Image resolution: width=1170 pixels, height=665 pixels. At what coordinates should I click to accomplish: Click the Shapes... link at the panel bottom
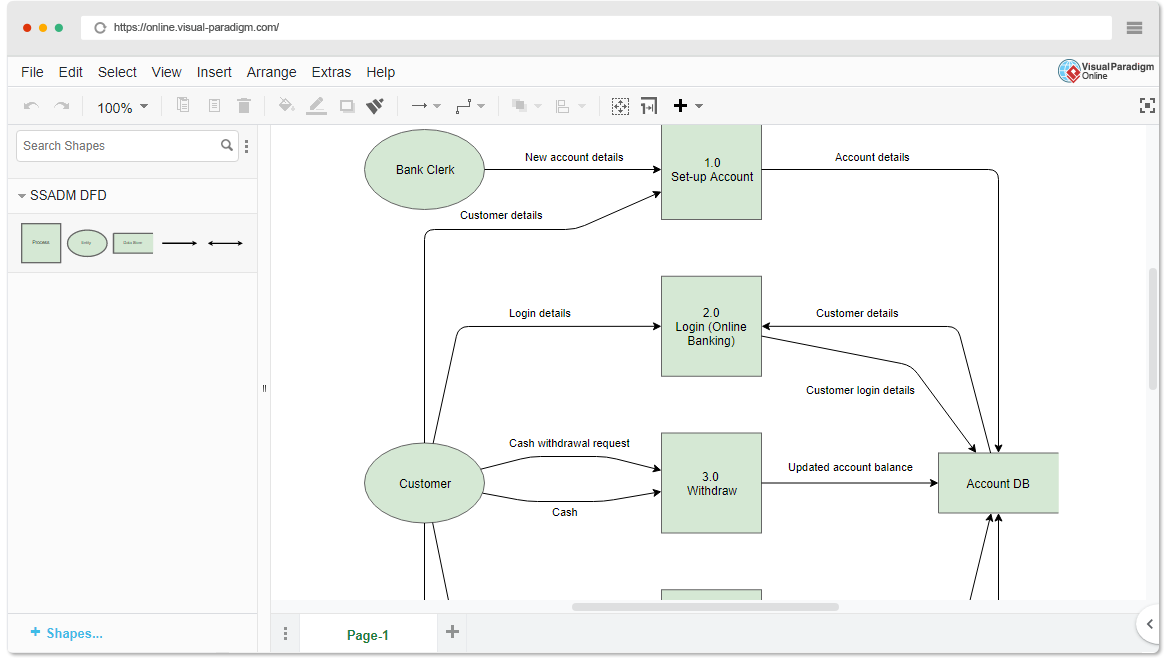(67, 633)
